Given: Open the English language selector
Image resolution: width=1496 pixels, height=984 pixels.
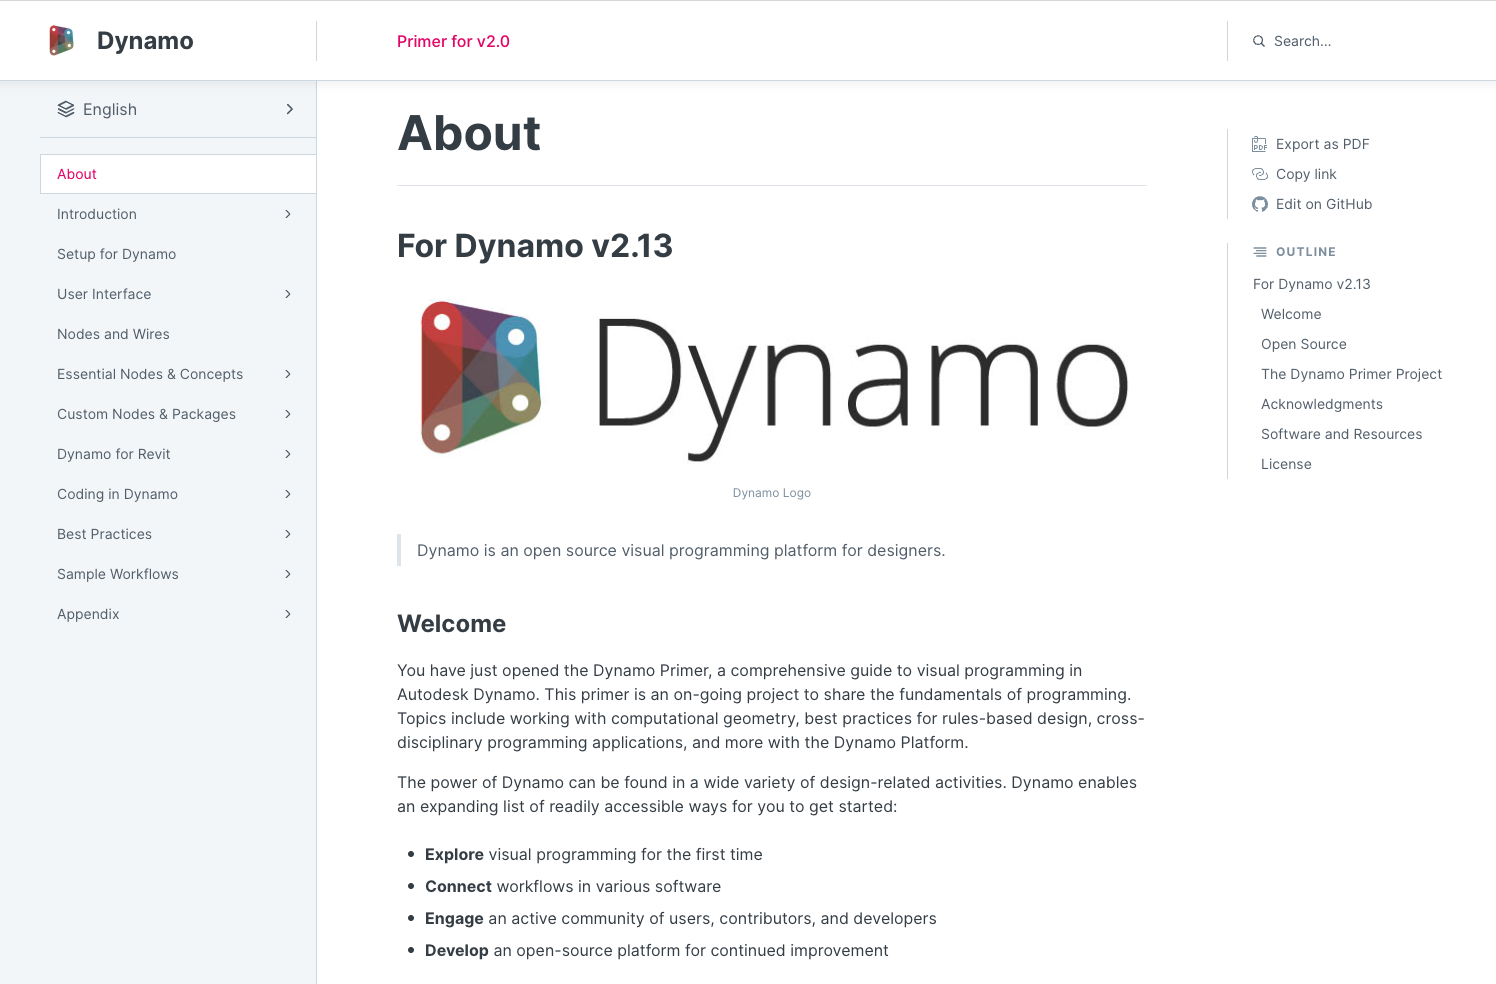Looking at the screenshot, I should click(177, 109).
